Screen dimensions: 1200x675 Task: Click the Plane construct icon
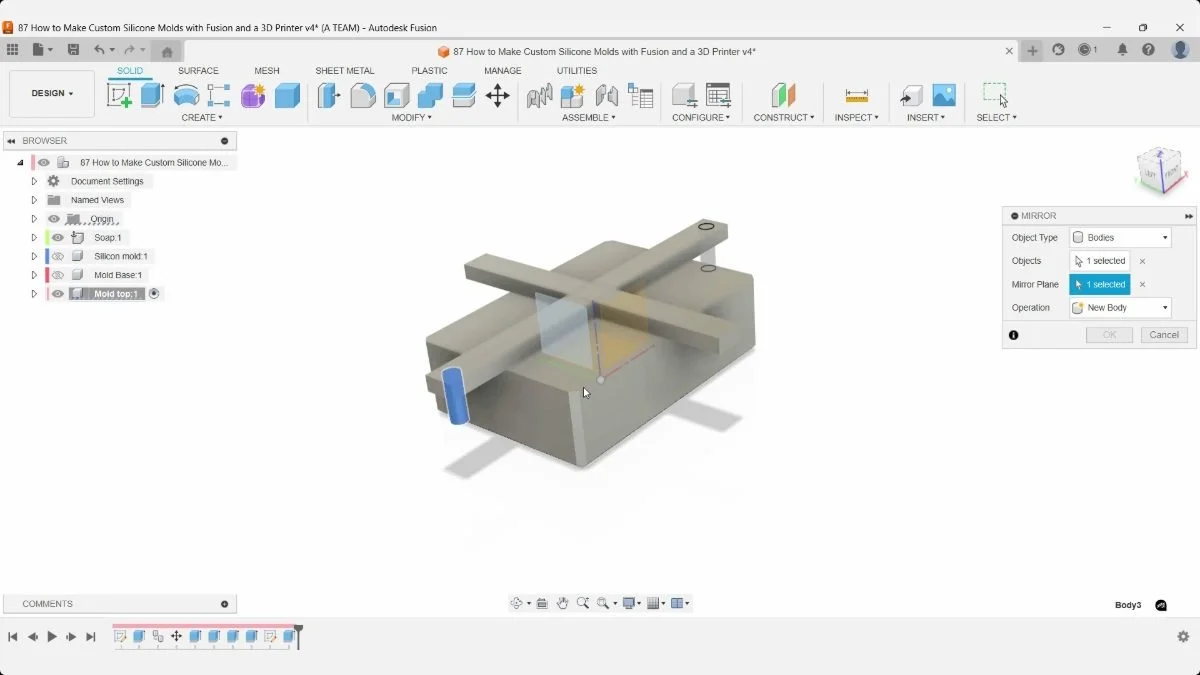pos(783,95)
